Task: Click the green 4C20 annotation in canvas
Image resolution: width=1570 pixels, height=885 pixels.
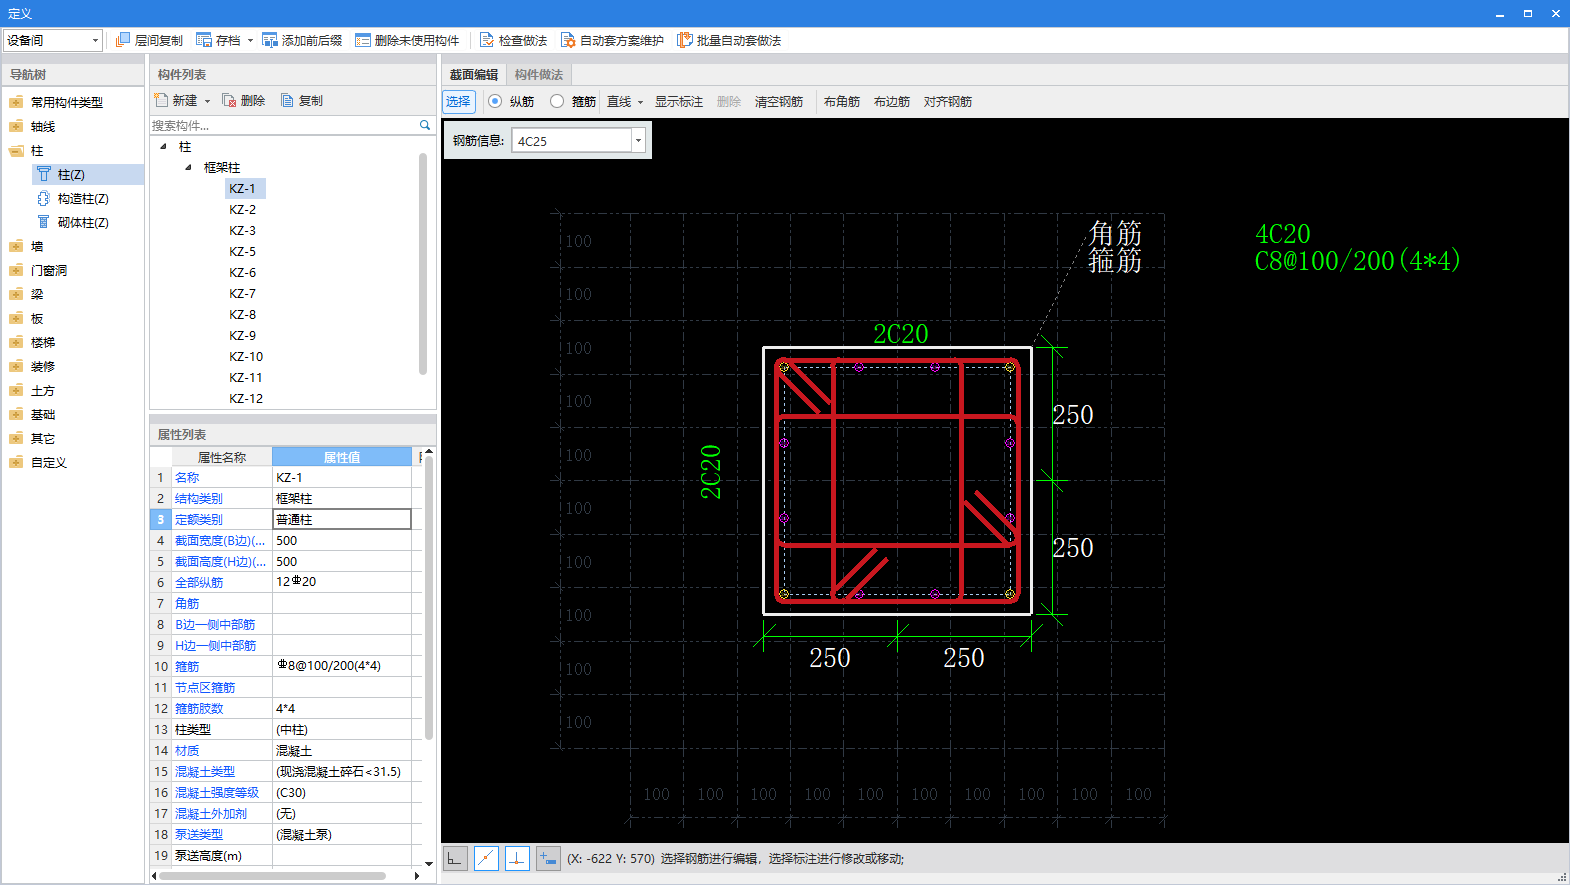Action: (1283, 234)
